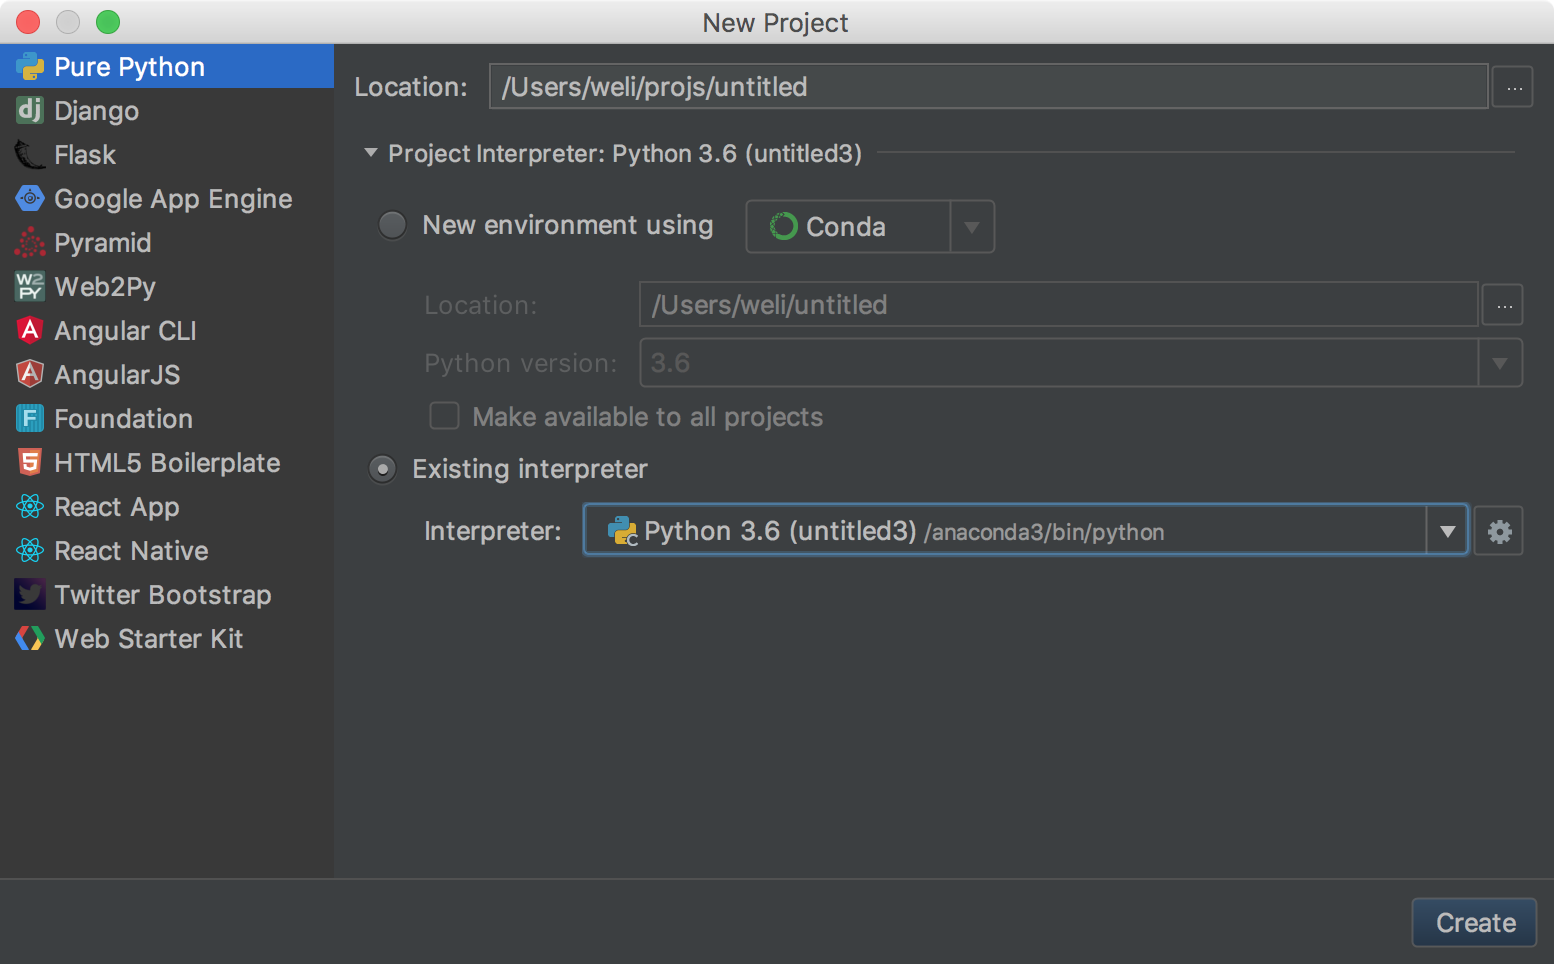Screen dimensions: 1554x964
Task: Click the Web Starter Kit icon
Action: coord(30,638)
